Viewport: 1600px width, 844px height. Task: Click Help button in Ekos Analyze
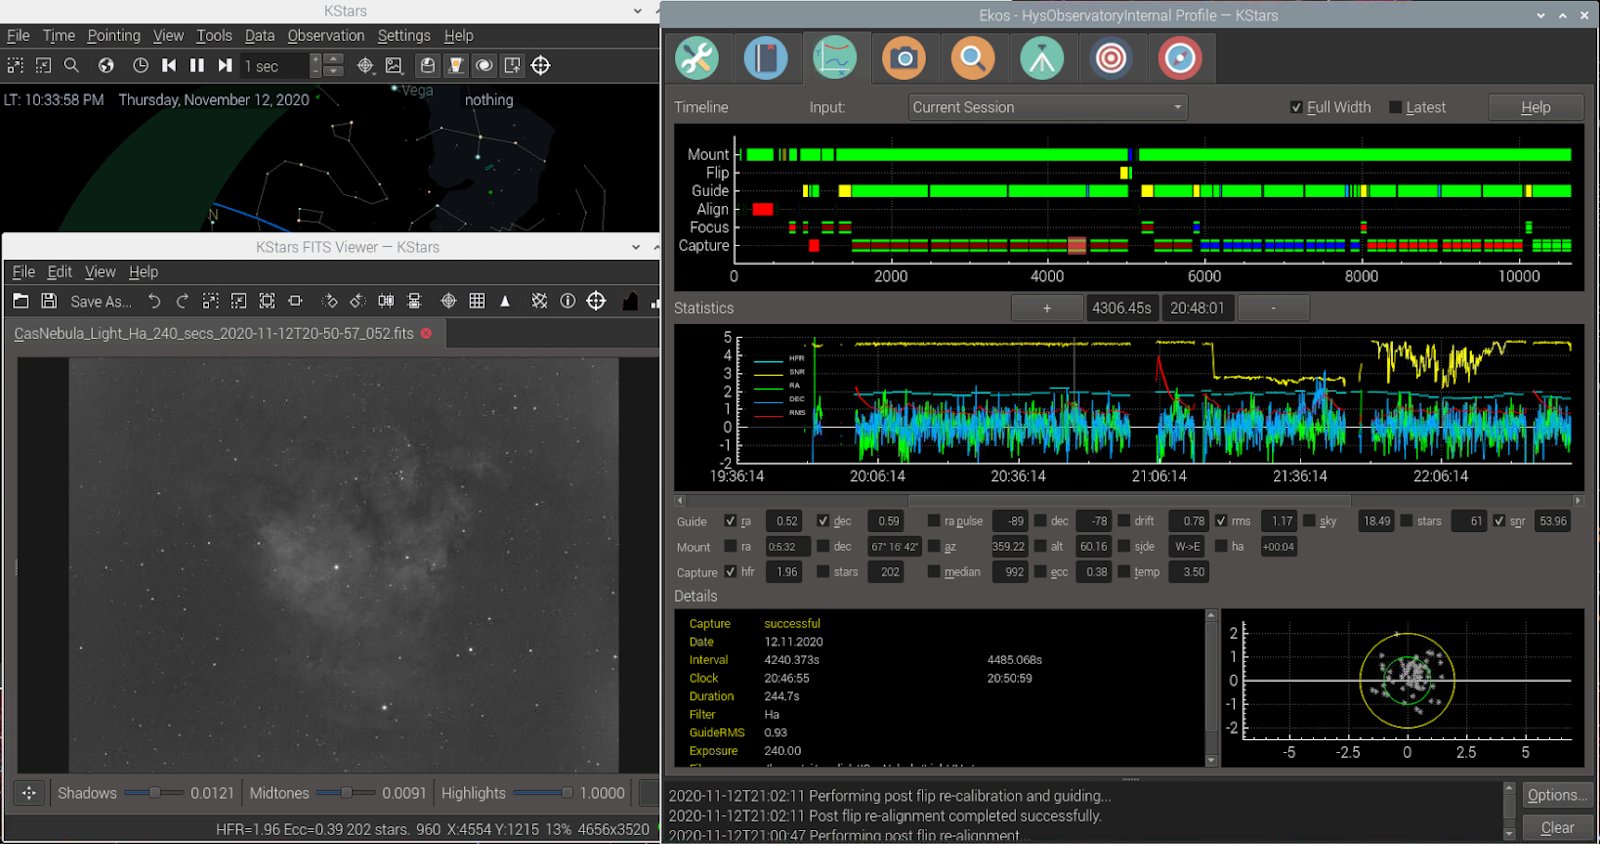tap(1536, 107)
